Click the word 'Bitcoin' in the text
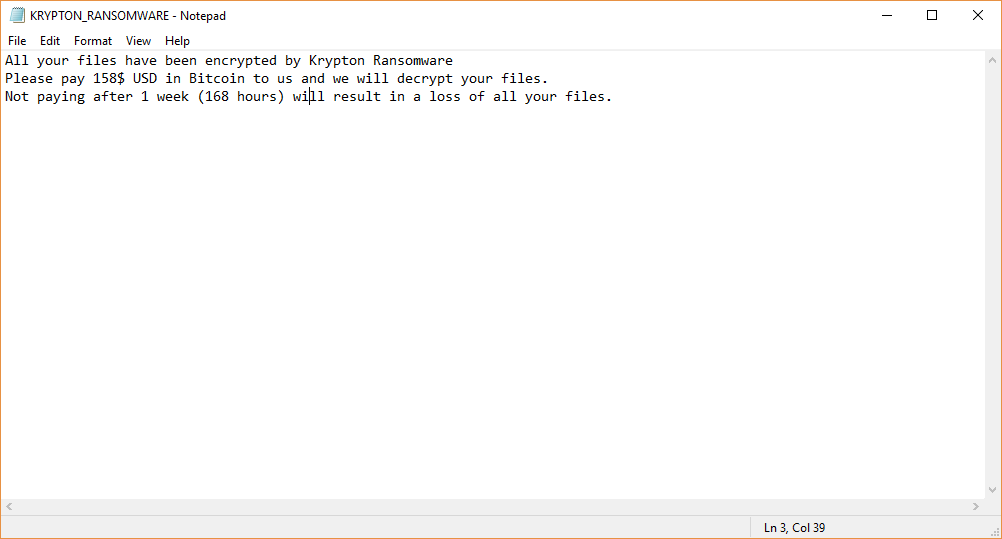 point(217,79)
